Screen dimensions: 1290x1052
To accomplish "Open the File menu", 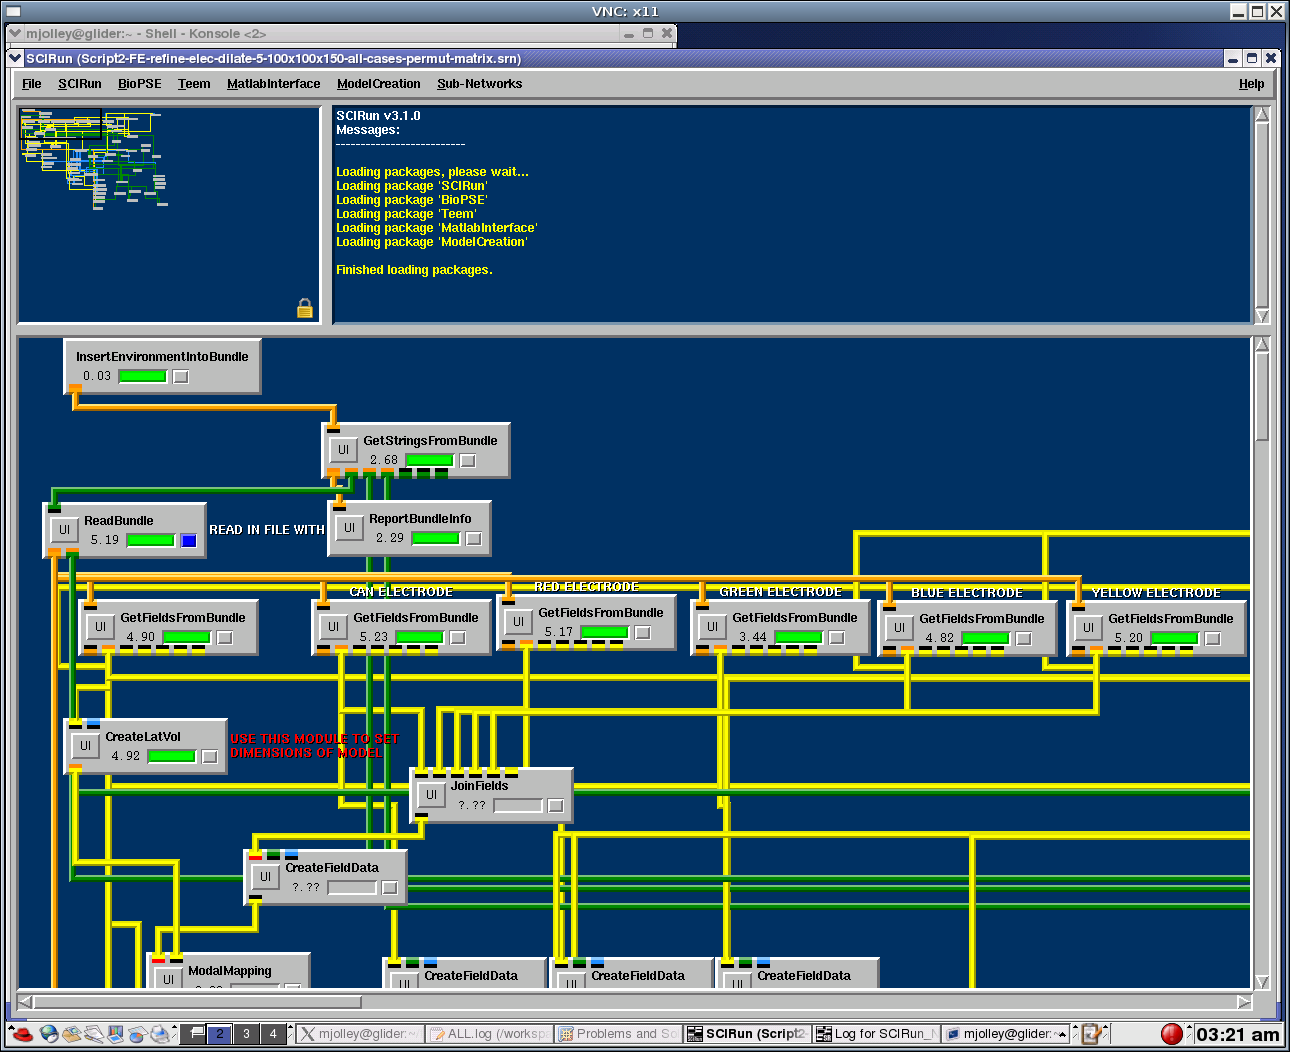I will point(32,84).
